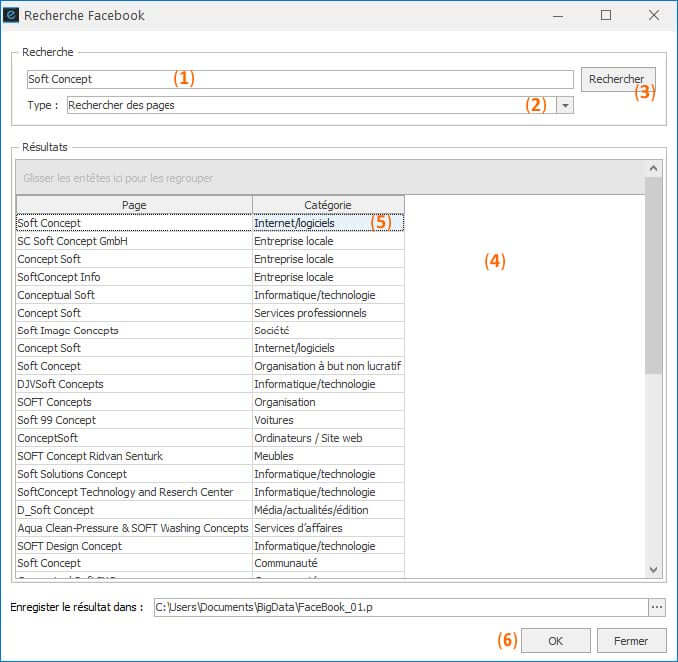This screenshot has width=678, height=662.
Task: Click the Voitures category cell
Action: (328, 420)
